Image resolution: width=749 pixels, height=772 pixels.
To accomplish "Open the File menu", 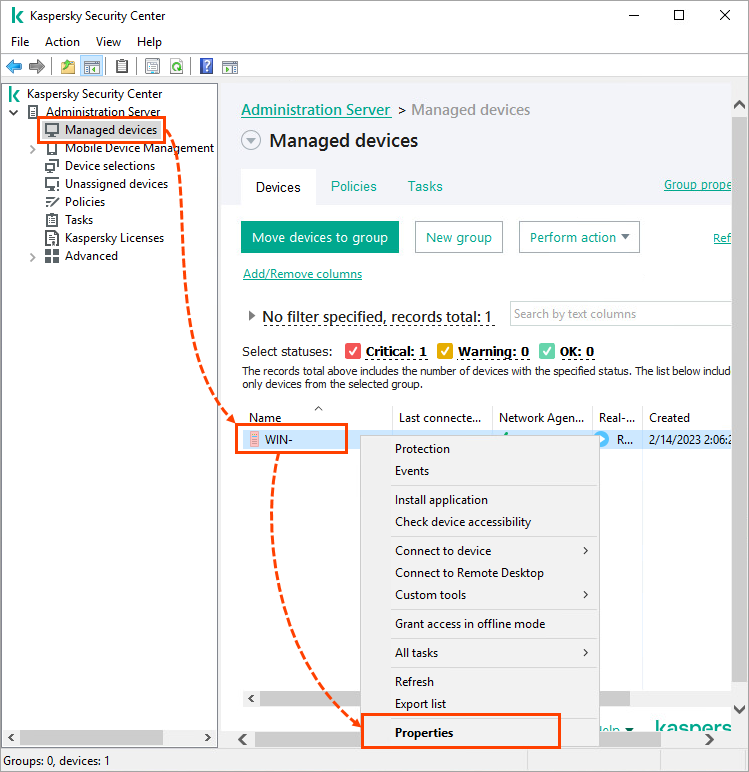I will [x=20, y=42].
